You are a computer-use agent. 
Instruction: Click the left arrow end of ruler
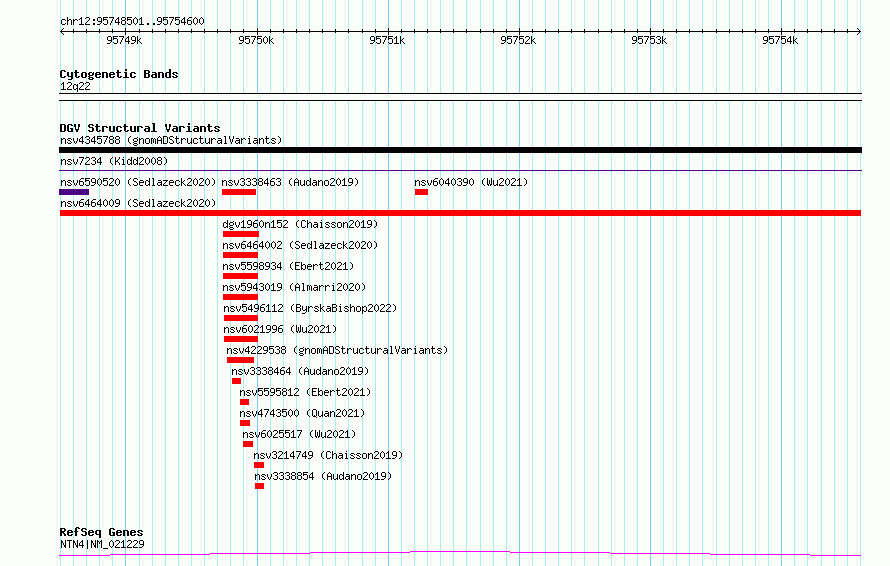pyautogui.click(x=62, y=32)
